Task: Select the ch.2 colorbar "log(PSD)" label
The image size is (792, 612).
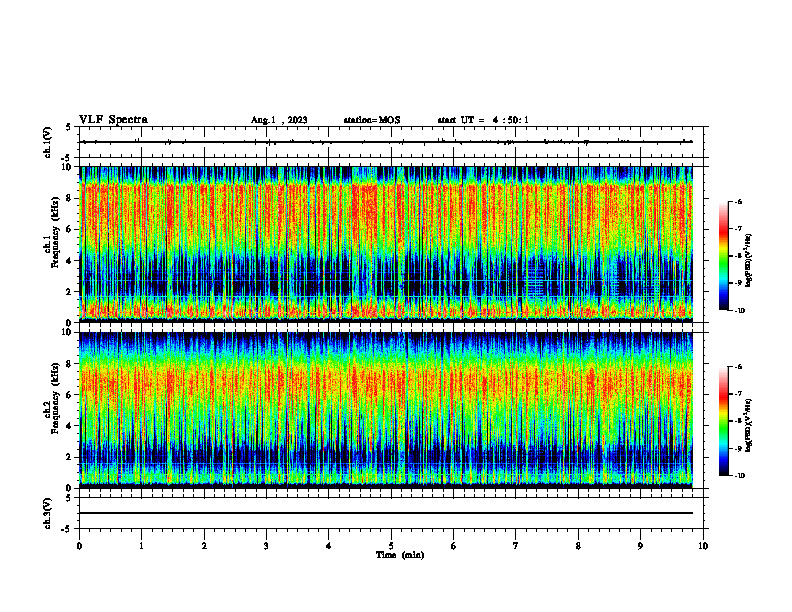Action: [749, 425]
